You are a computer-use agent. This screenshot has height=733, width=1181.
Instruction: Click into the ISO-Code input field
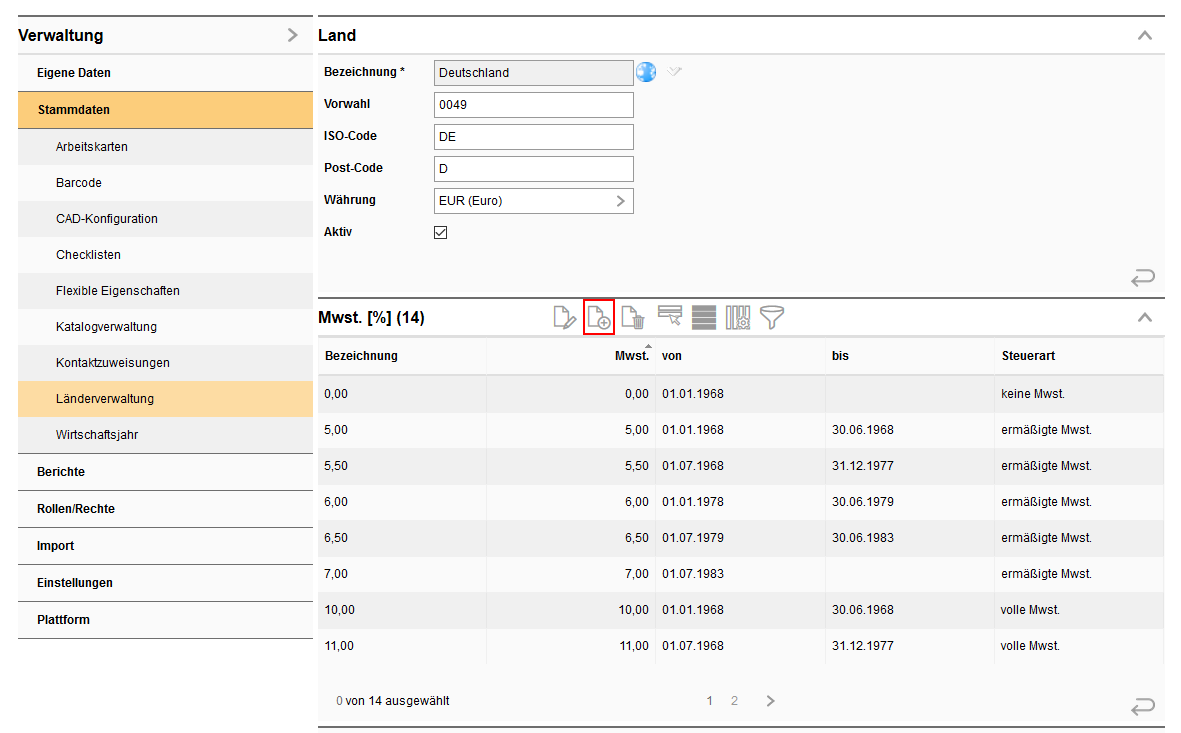click(534, 137)
